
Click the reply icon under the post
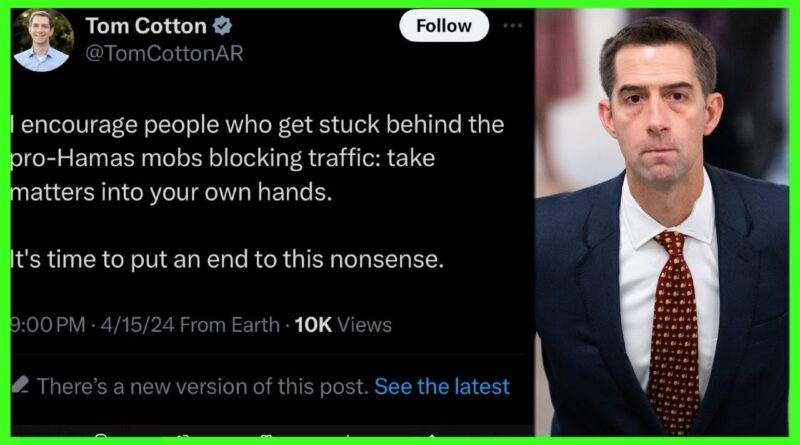tap(101, 435)
